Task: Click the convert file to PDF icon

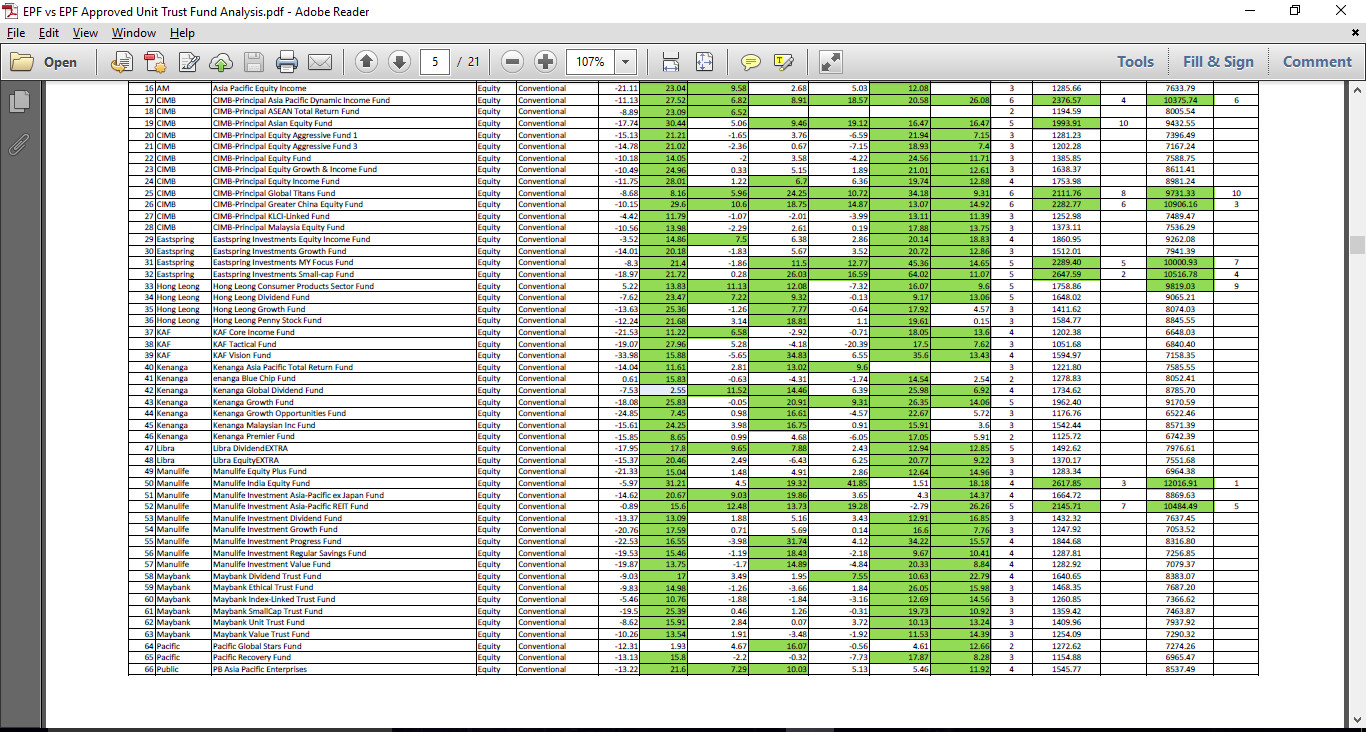Action: (121, 62)
